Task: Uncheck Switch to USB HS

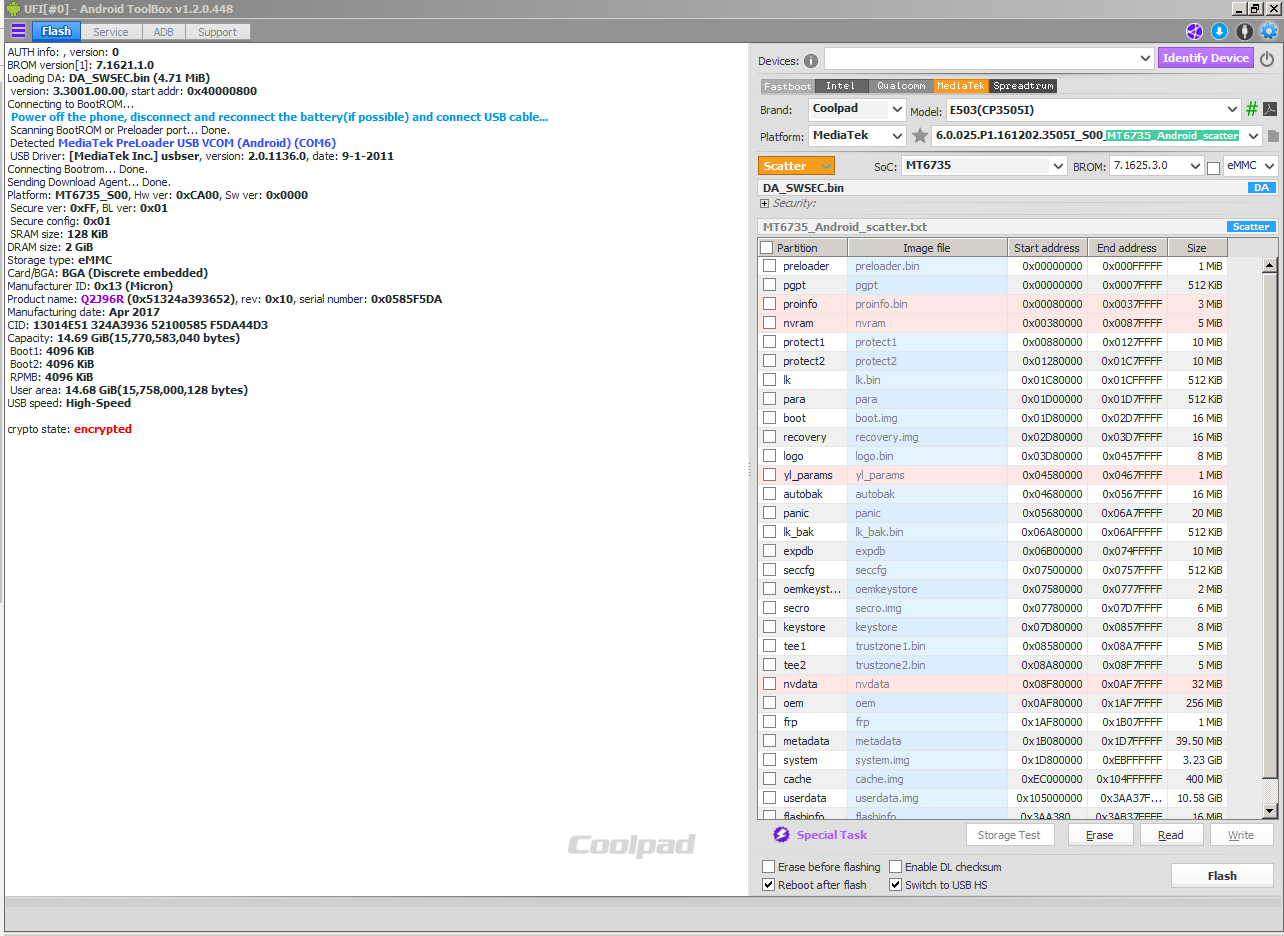Action: [895, 885]
